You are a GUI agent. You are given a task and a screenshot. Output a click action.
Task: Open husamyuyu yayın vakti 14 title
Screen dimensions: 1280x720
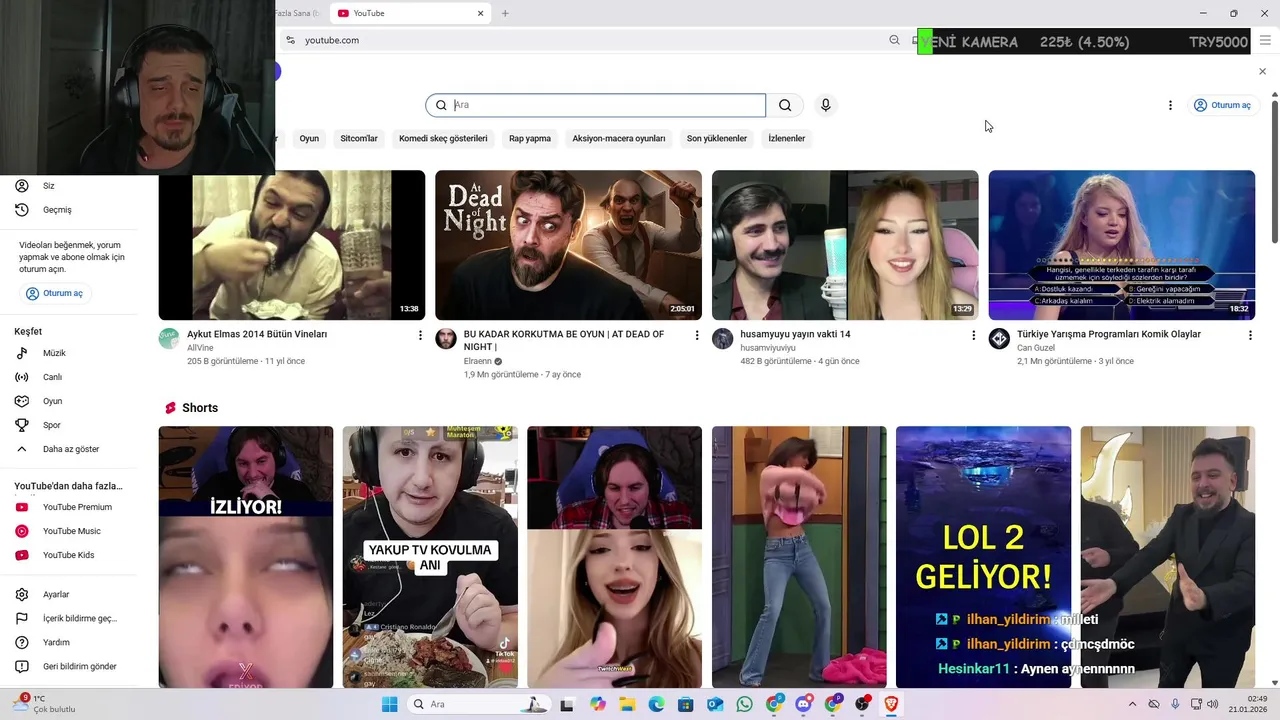[795, 334]
